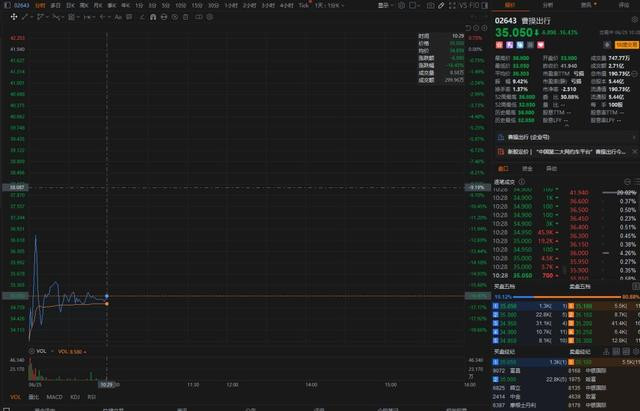640x411 pixels.
Task: Open the 企业号 company account row
Action: coord(566,137)
